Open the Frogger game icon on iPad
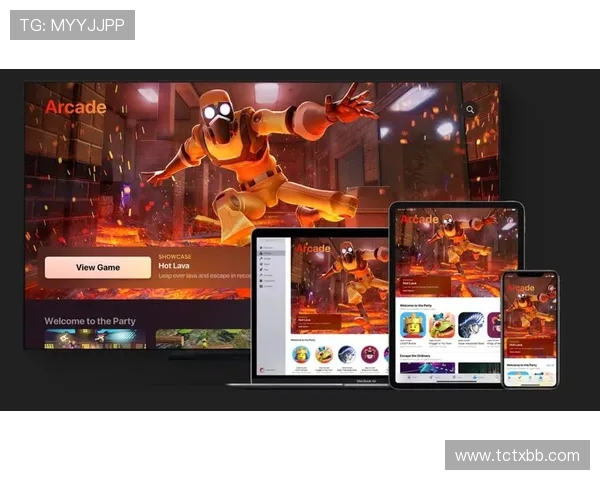 (441, 325)
